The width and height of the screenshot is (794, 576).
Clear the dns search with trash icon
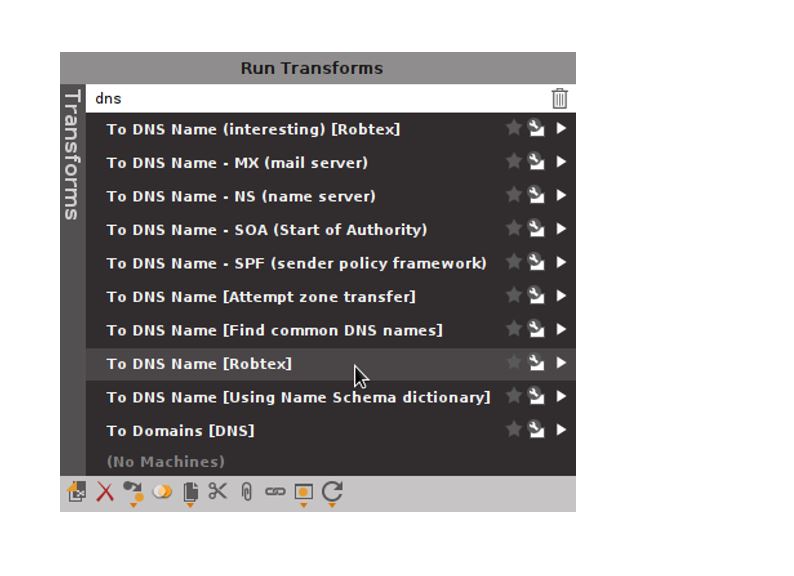559,98
